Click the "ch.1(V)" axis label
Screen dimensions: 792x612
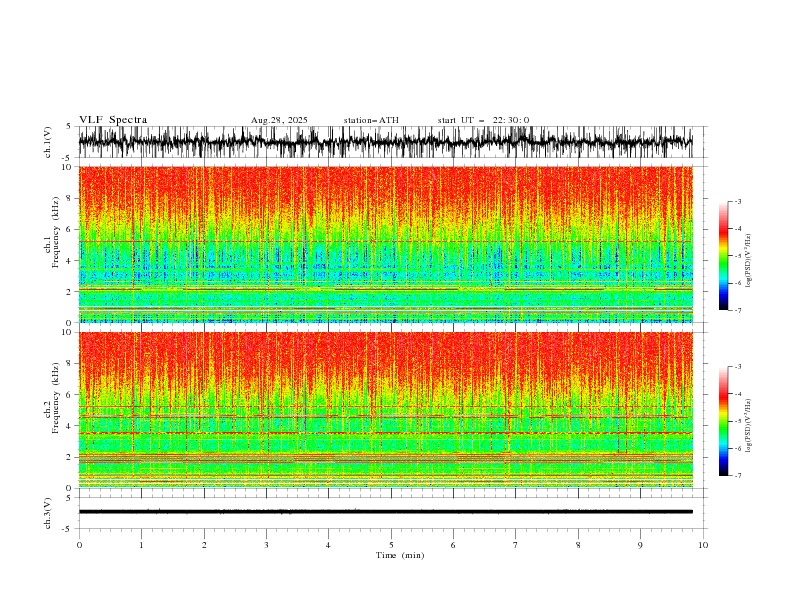tap(48, 142)
